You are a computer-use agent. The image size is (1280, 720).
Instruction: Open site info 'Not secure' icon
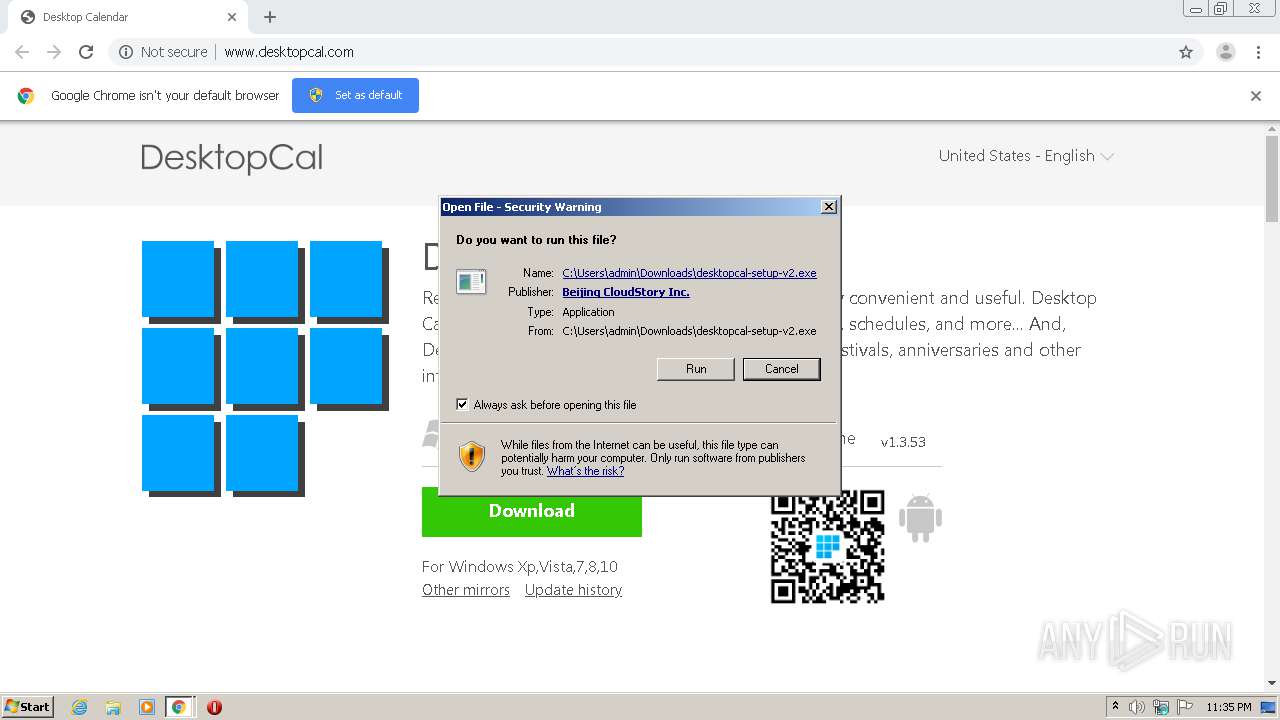click(x=126, y=52)
